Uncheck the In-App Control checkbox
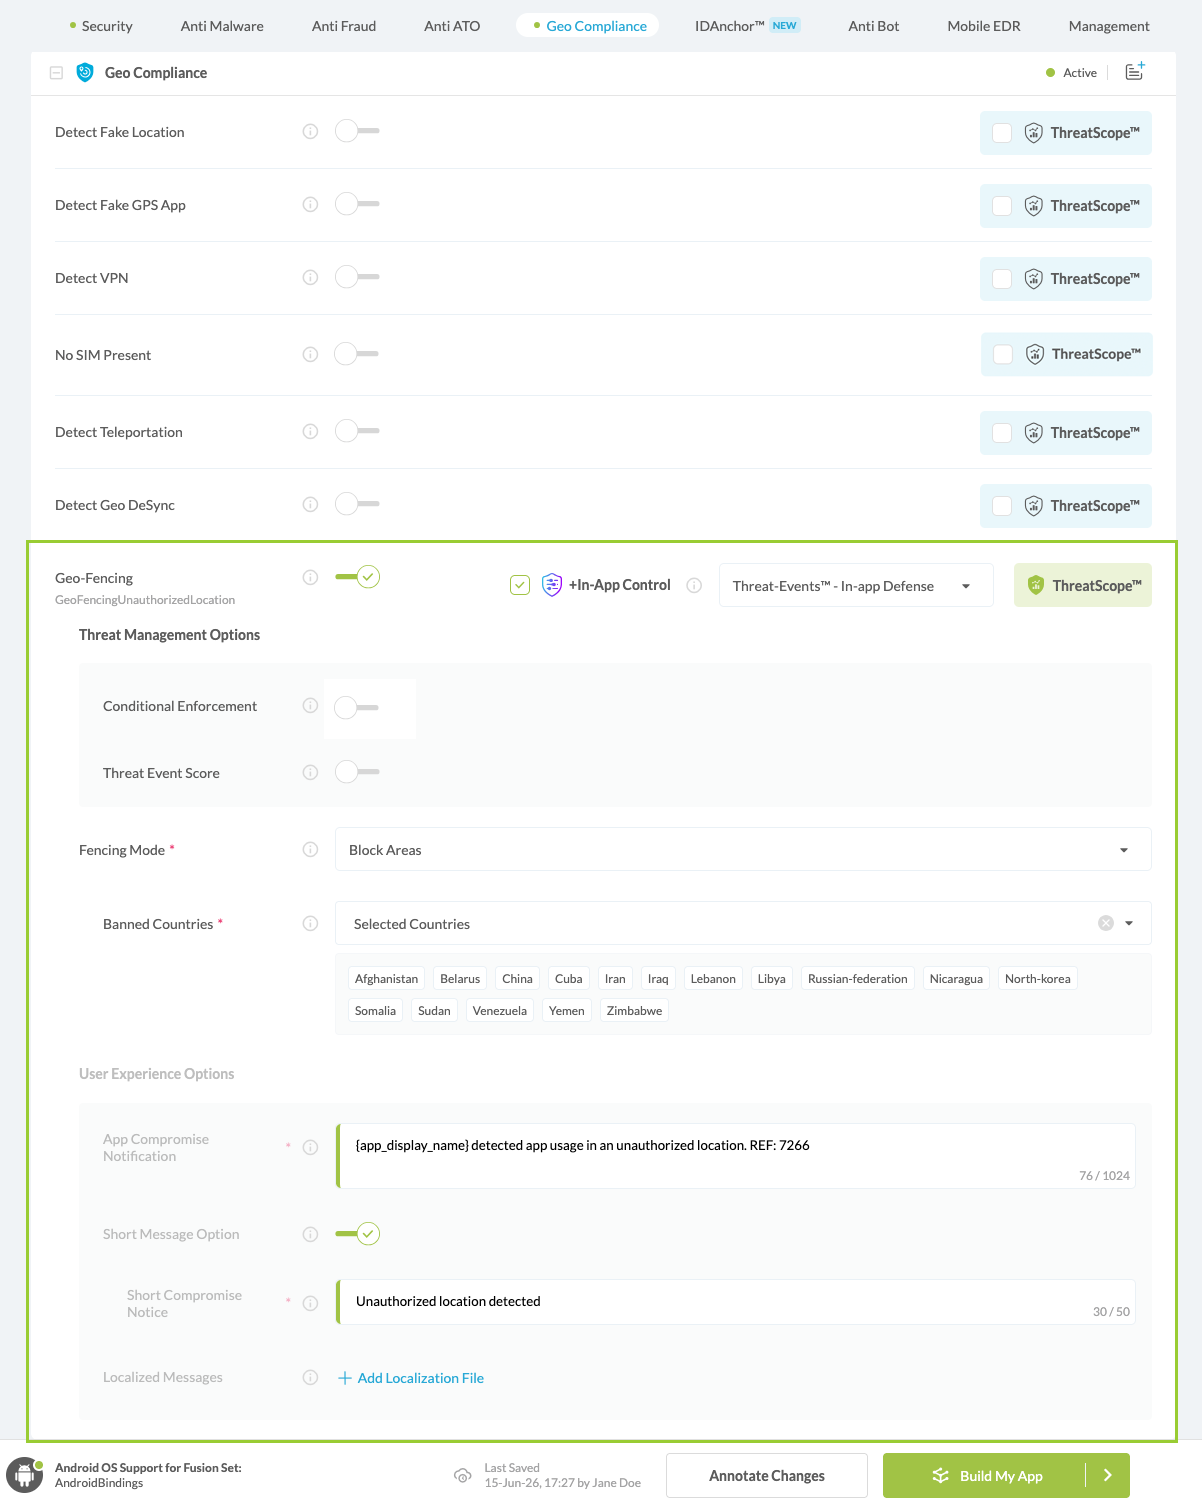Image resolution: width=1202 pixels, height=1506 pixels. 520,585
